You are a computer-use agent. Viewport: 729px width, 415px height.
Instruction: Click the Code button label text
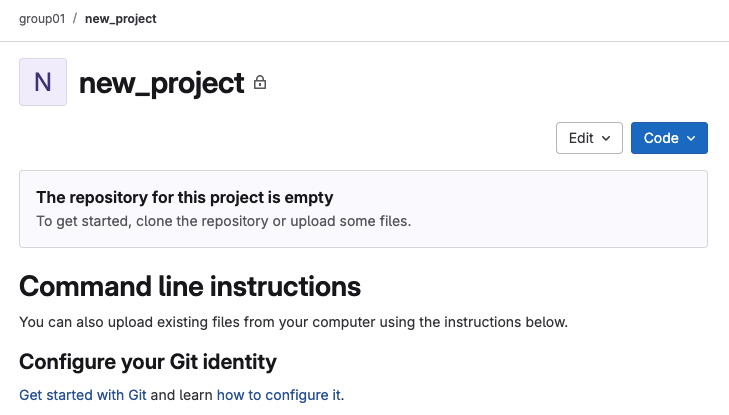coord(661,138)
